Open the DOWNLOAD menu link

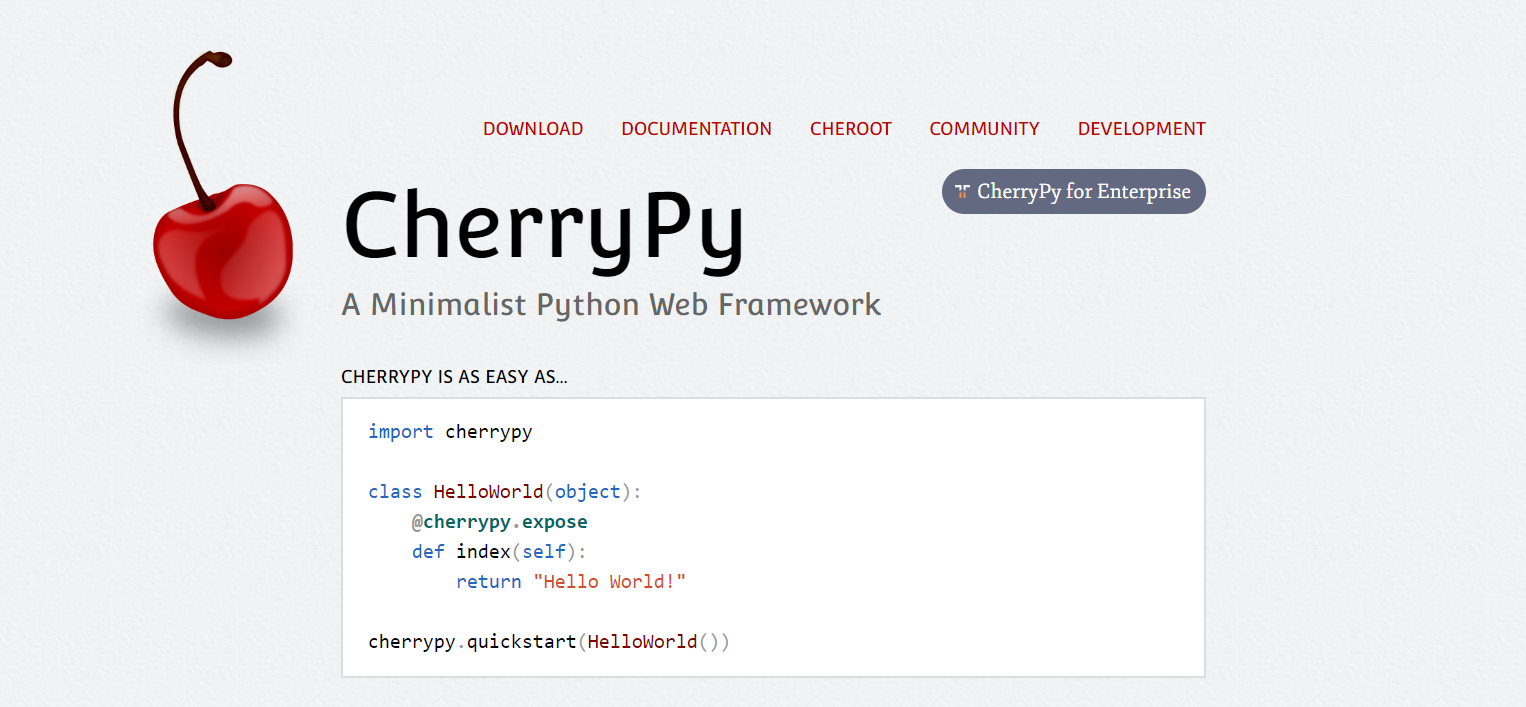coord(533,129)
